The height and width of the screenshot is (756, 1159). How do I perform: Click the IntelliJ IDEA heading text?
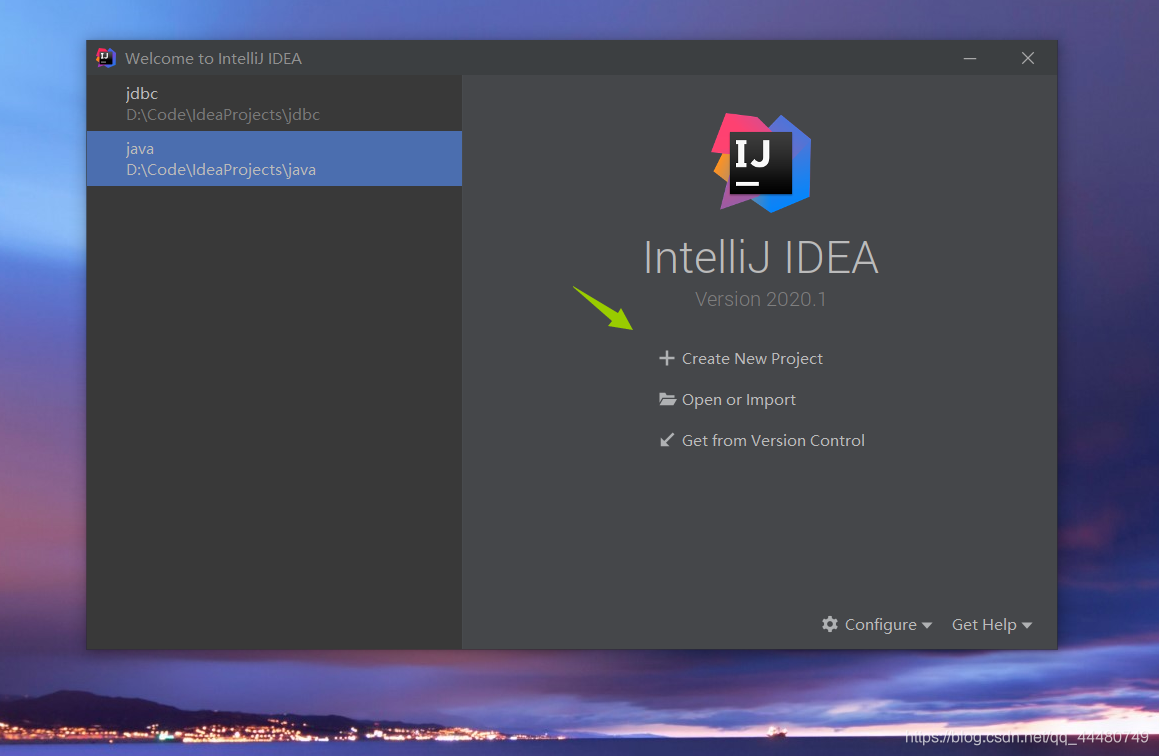coord(761,257)
